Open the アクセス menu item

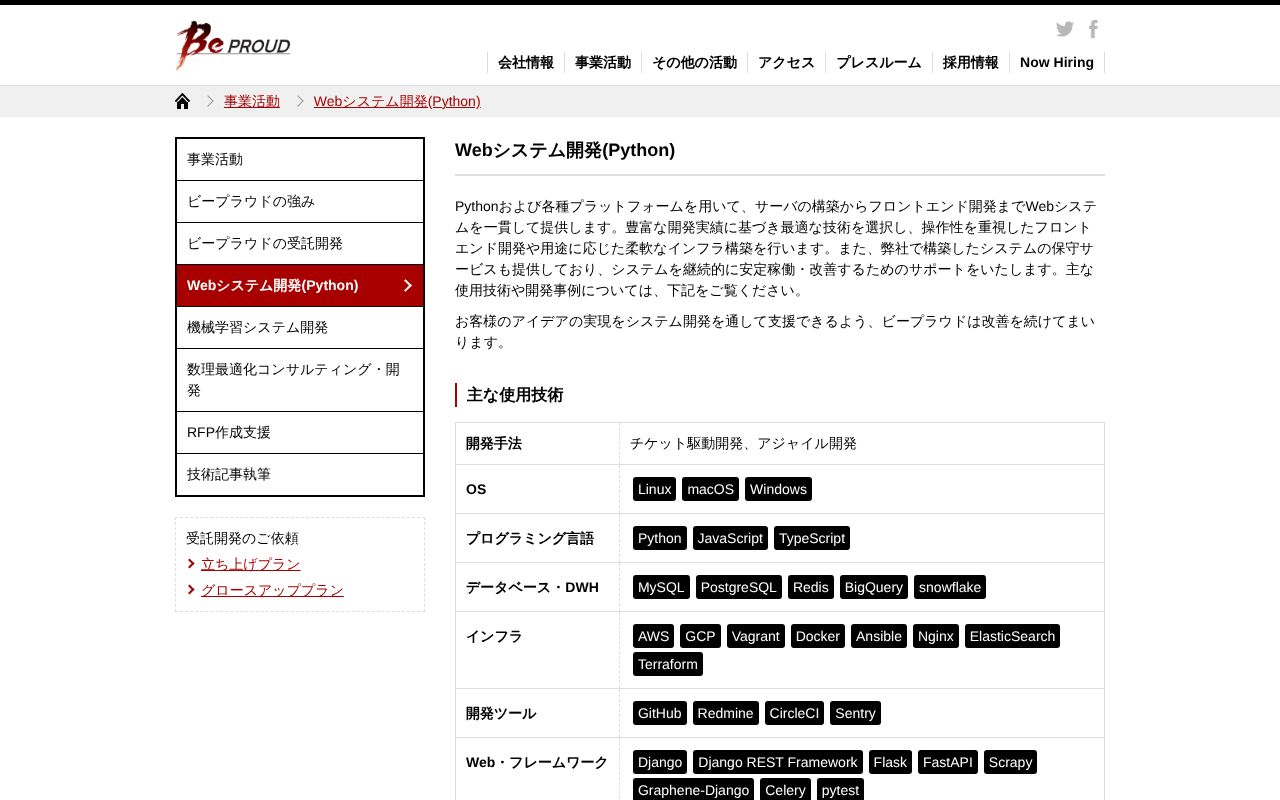(787, 62)
